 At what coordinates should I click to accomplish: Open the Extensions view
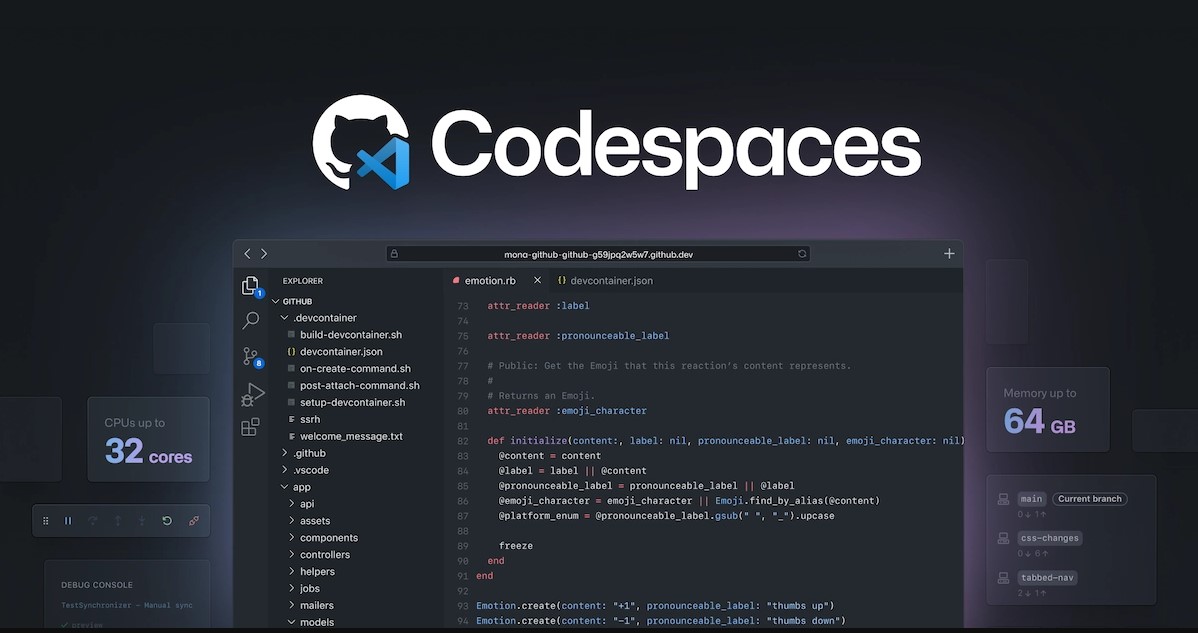[250, 426]
